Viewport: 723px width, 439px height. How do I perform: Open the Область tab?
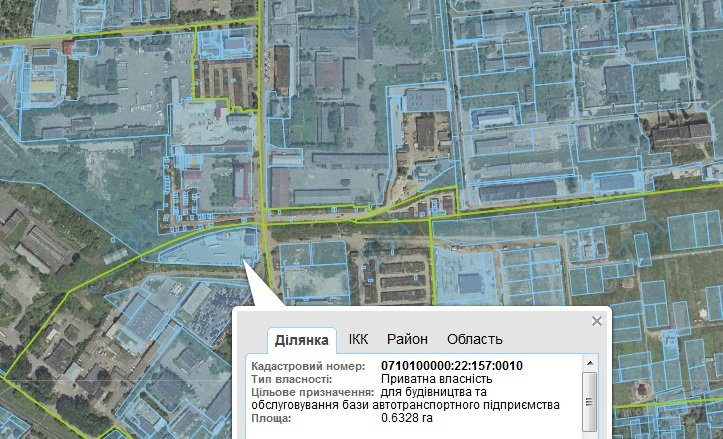pyautogui.click(x=474, y=340)
